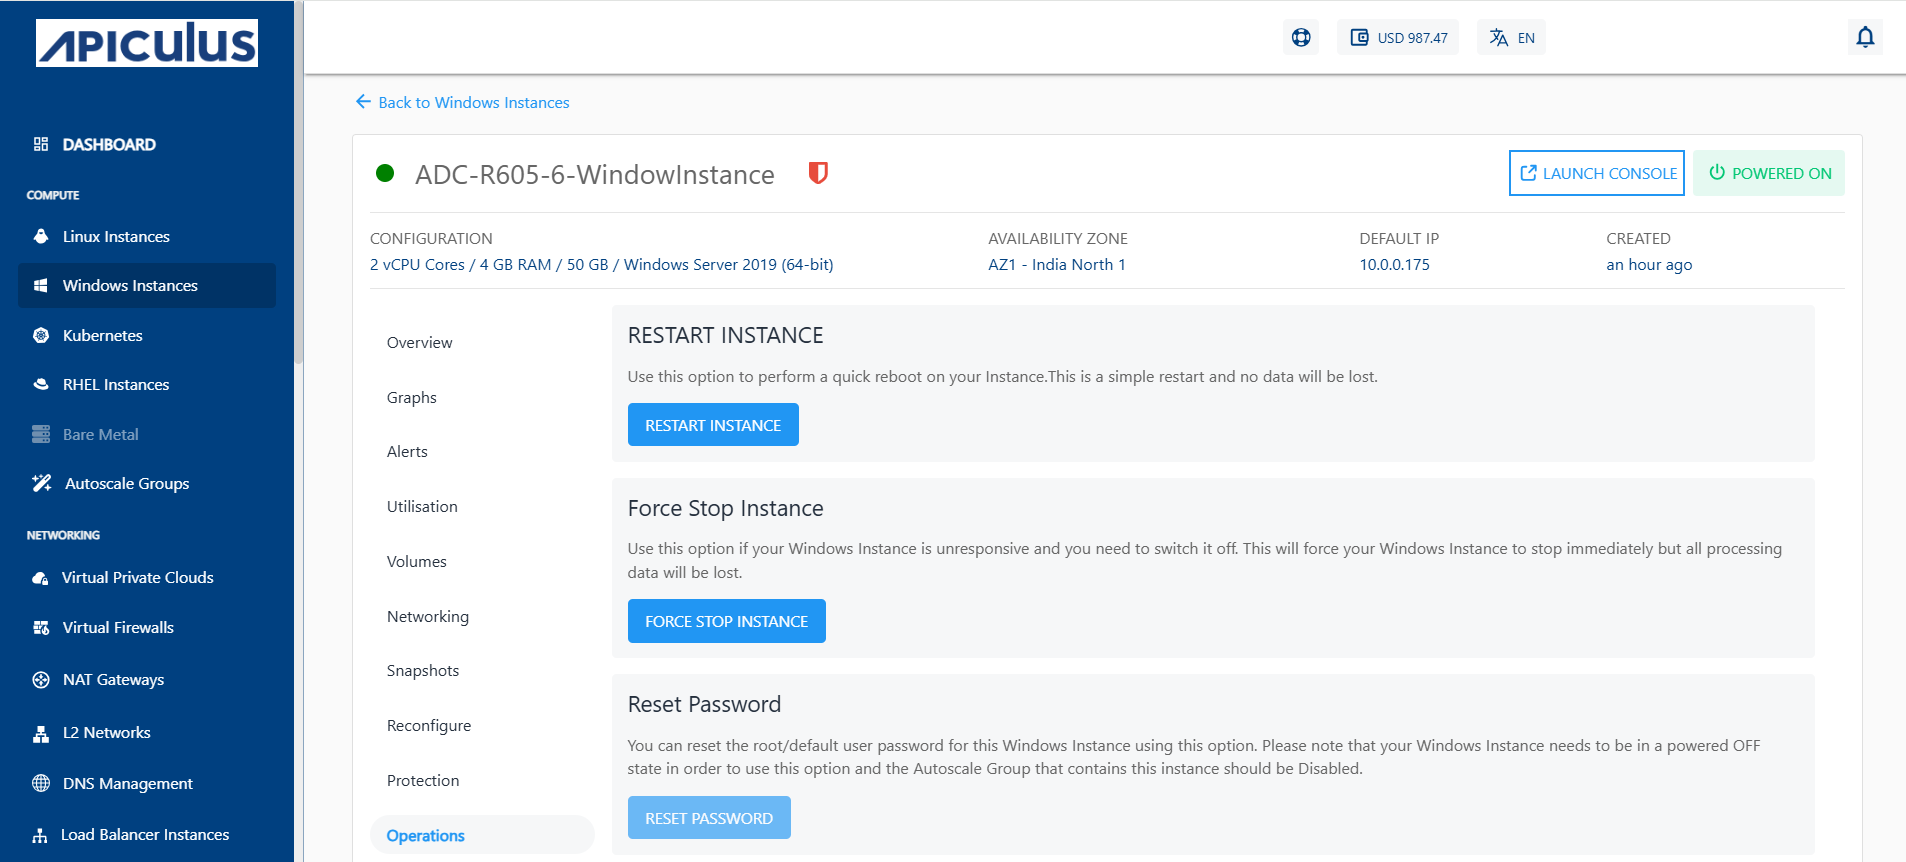The width and height of the screenshot is (1906, 862).
Task: Click the DNS Management globe icon
Action: coord(41,784)
